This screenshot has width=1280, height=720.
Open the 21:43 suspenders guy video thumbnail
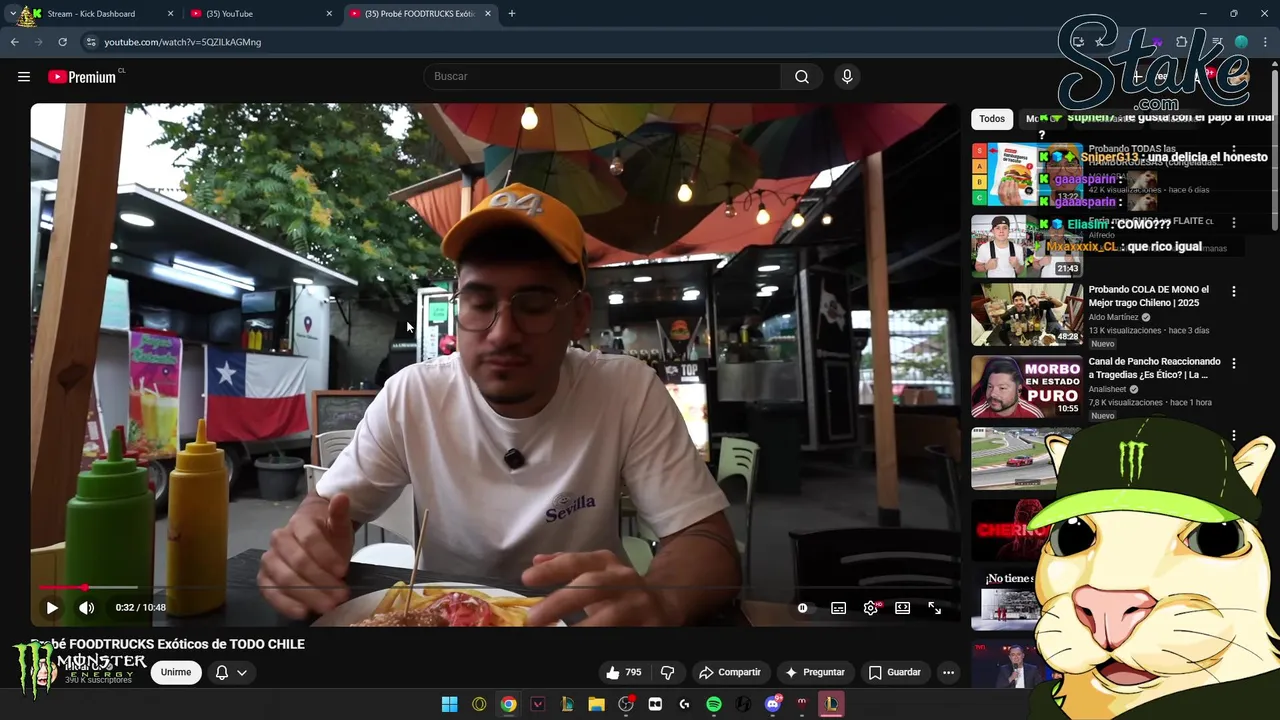pos(1027,245)
